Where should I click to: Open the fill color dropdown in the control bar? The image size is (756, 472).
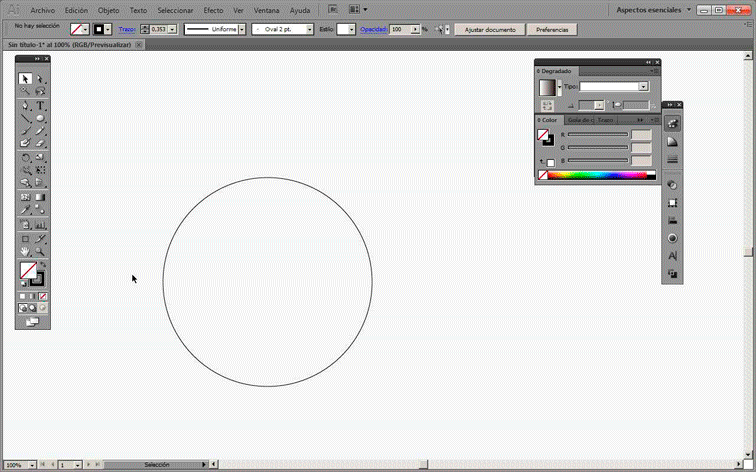(x=85, y=29)
